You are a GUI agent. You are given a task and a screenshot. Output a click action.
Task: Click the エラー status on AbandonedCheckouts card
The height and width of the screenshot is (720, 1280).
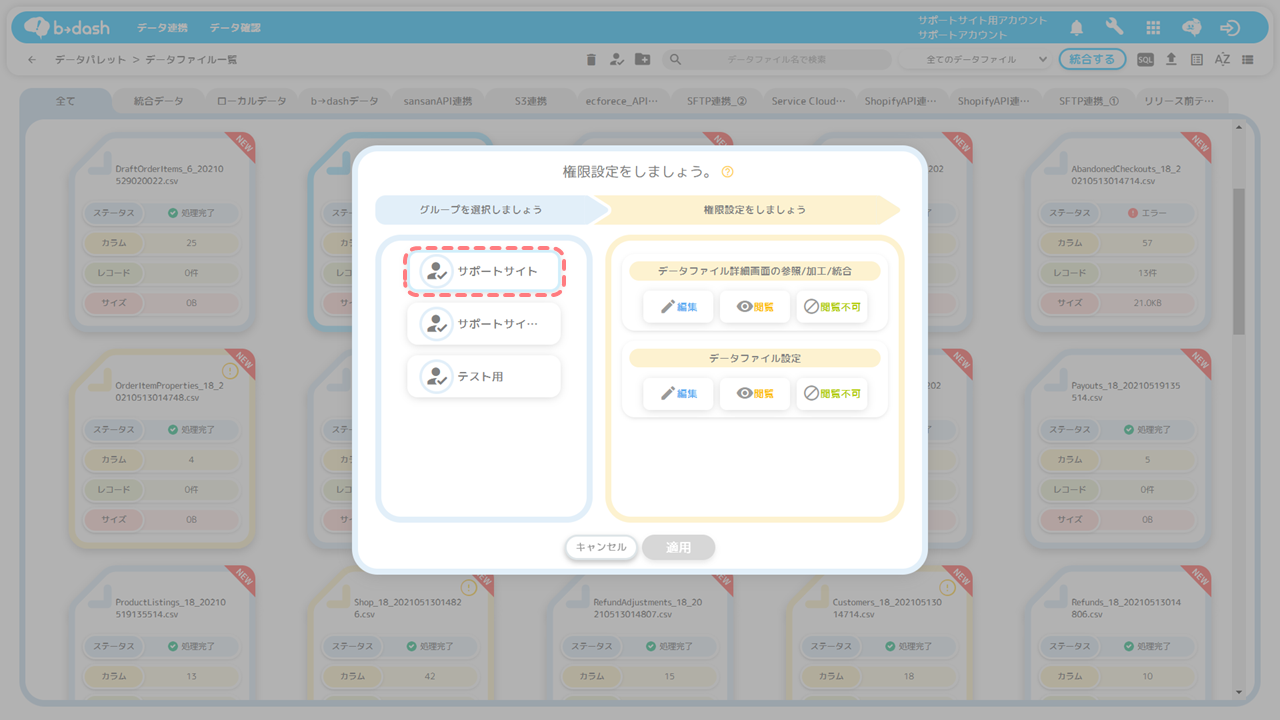[x=1146, y=213]
